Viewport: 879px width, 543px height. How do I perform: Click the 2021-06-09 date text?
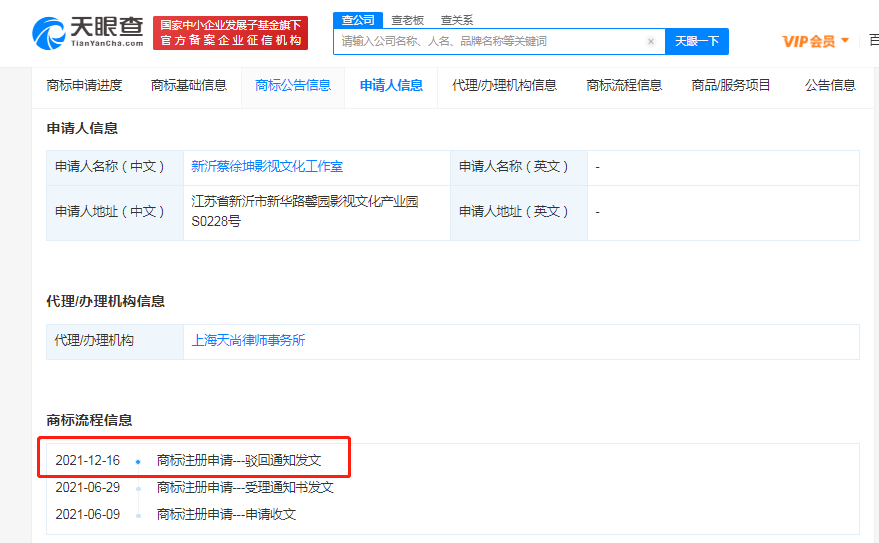tap(87, 514)
